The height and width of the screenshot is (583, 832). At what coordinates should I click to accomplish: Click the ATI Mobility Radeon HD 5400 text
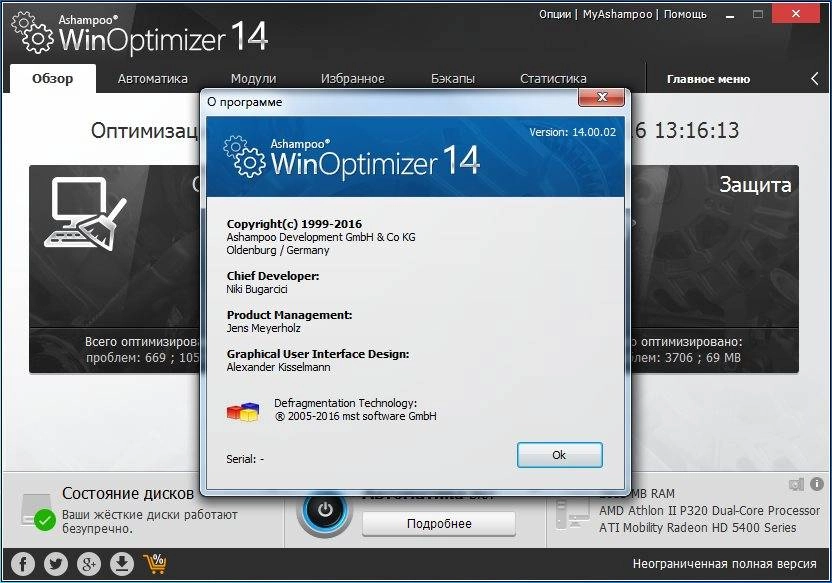click(x=697, y=528)
